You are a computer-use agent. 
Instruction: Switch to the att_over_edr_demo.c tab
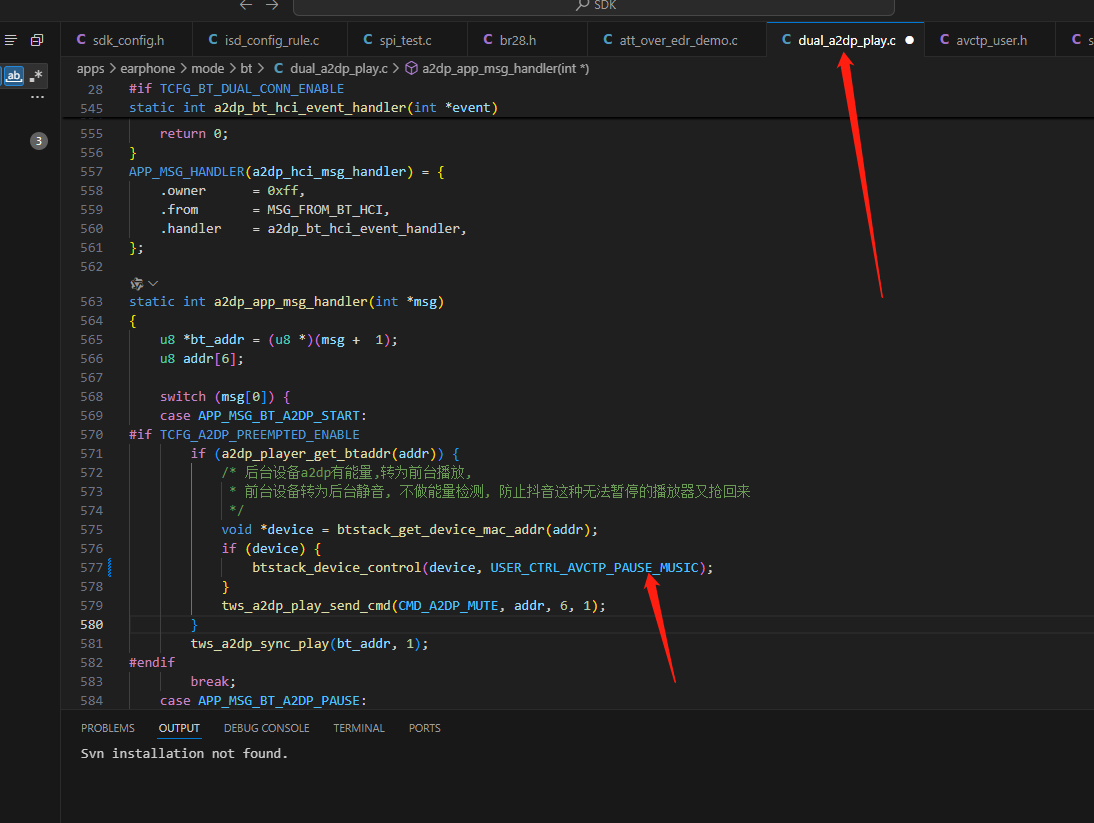(x=677, y=40)
